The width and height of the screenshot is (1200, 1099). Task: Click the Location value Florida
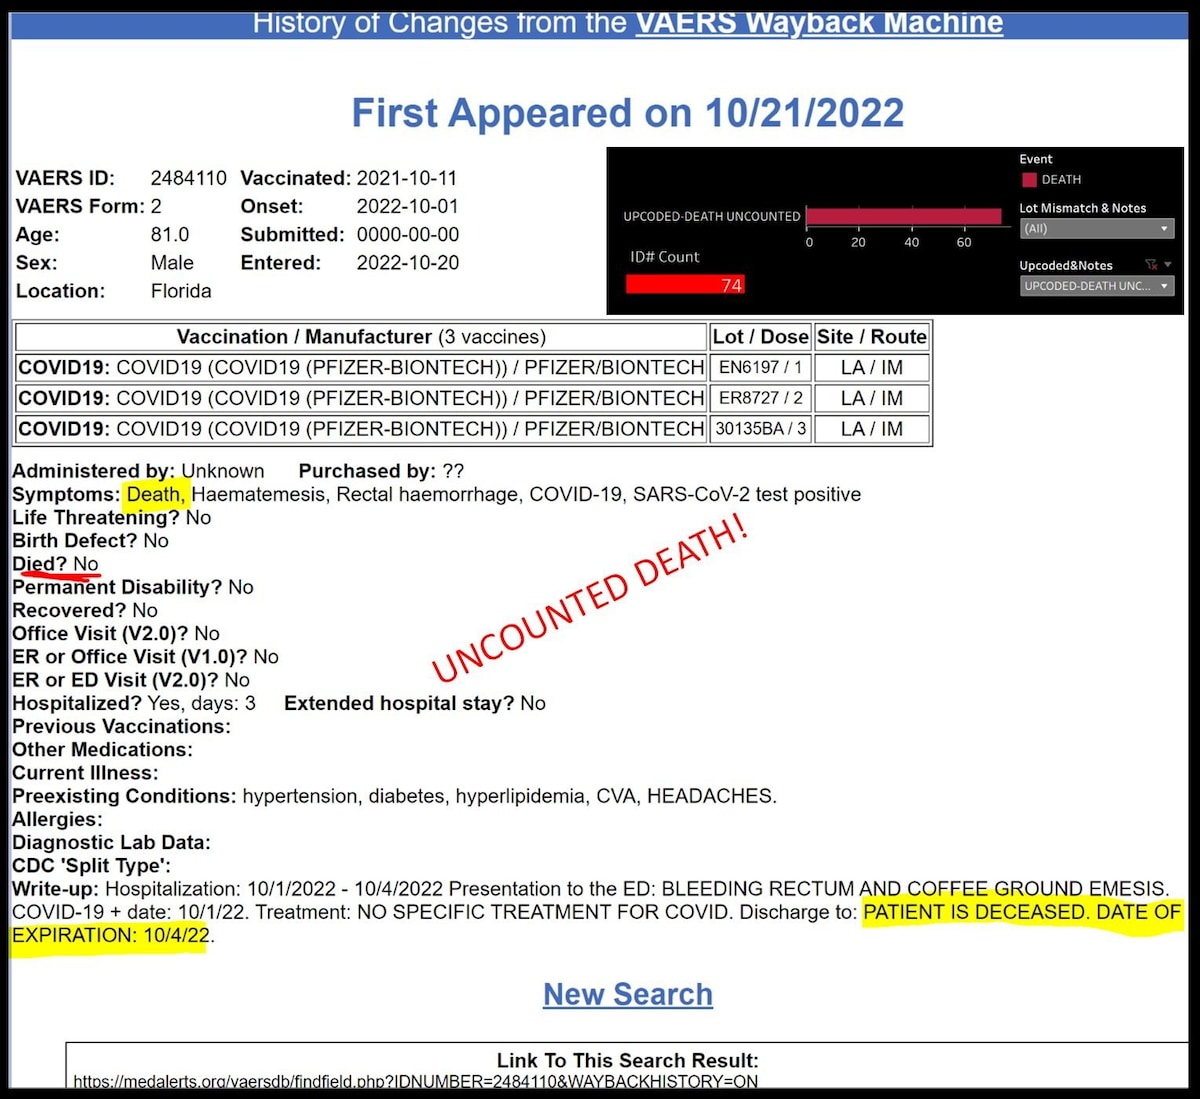(181, 291)
